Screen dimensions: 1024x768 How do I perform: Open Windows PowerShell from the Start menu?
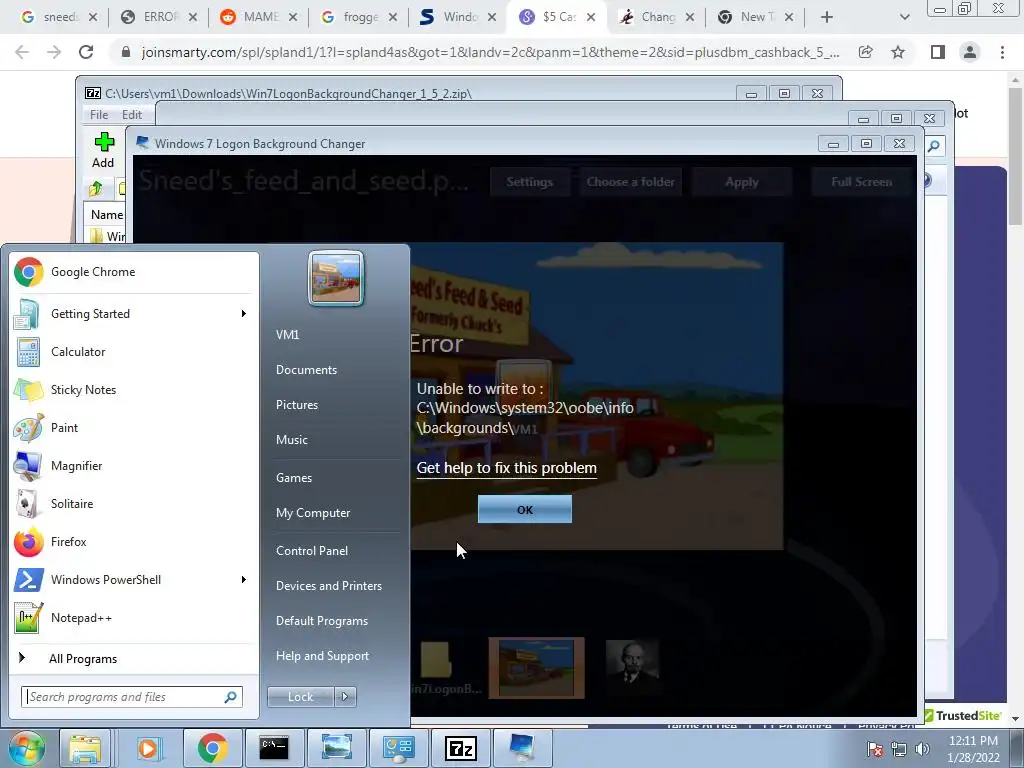(134, 580)
